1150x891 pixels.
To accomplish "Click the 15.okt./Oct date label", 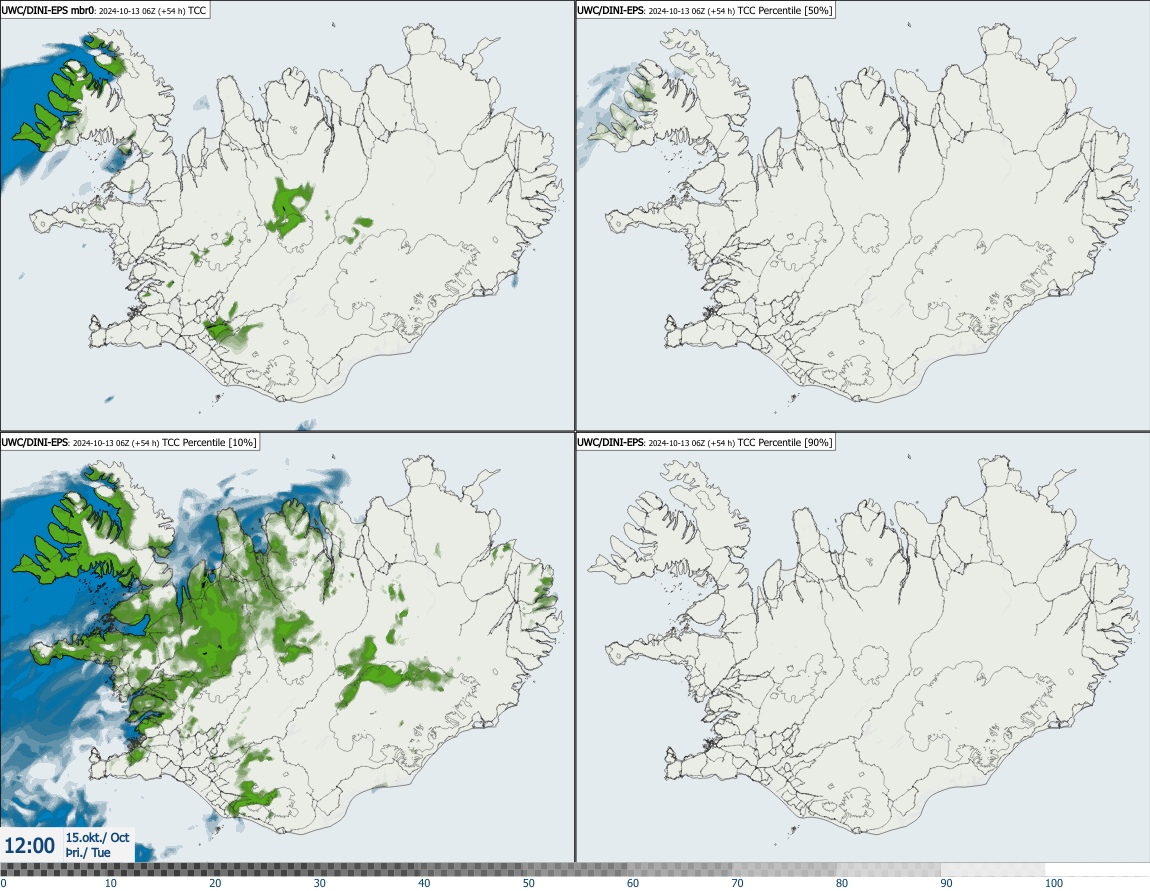I will tap(97, 837).
